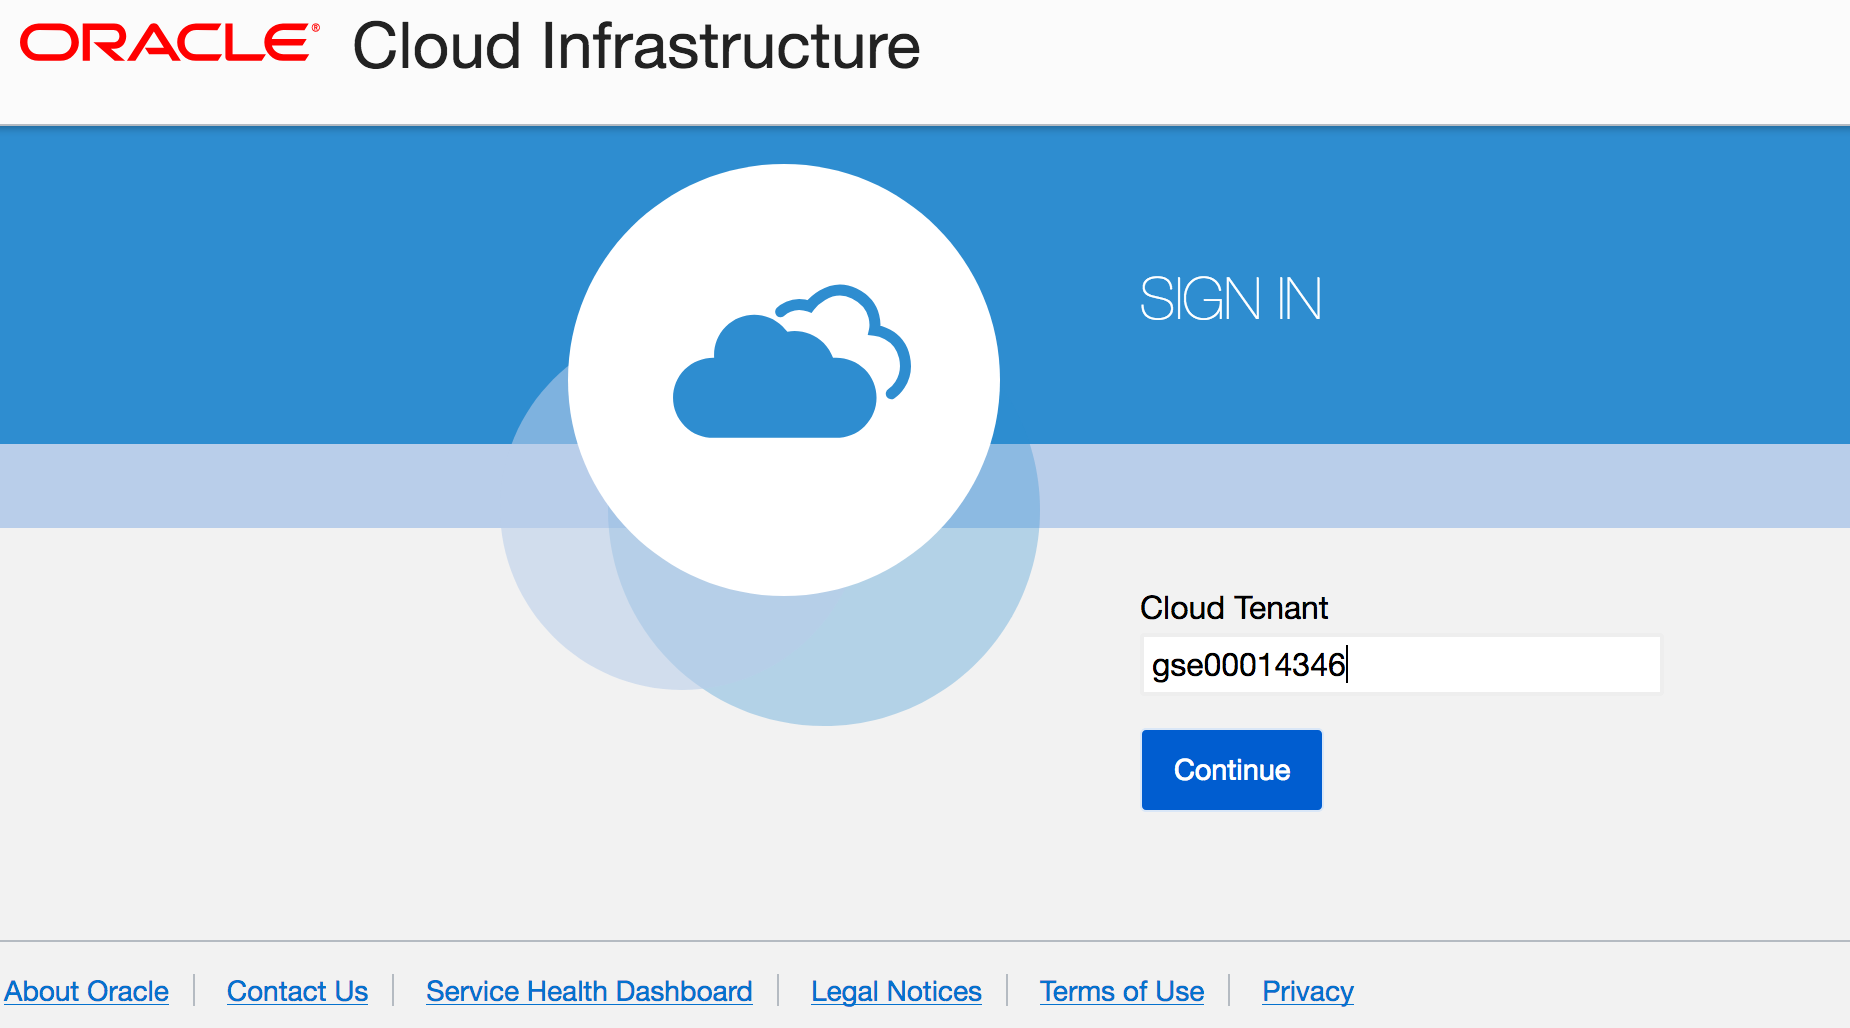Click the blue cloud icon in the circle
Viewport: 1850px width, 1028px height.
pyautogui.click(x=792, y=361)
